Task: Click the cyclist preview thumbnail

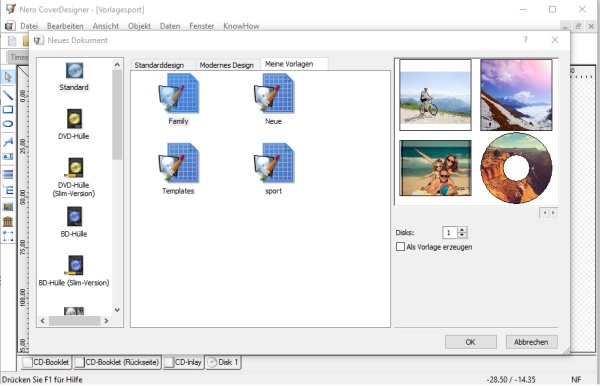Action: pyautogui.click(x=435, y=95)
